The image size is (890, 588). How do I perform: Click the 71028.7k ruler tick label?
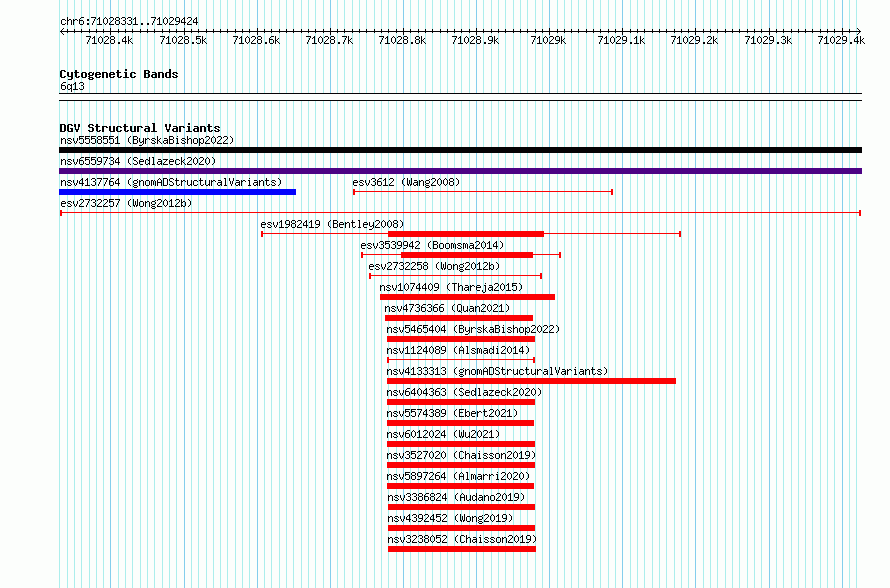[329, 40]
